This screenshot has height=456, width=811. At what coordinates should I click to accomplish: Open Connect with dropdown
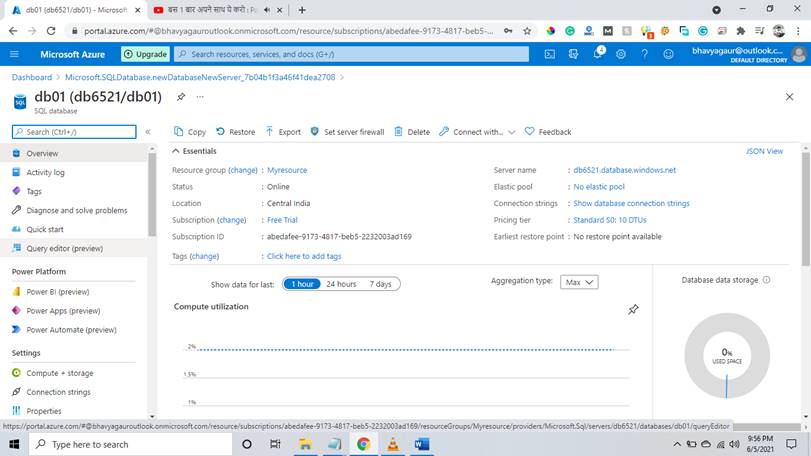tap(477, 132)
